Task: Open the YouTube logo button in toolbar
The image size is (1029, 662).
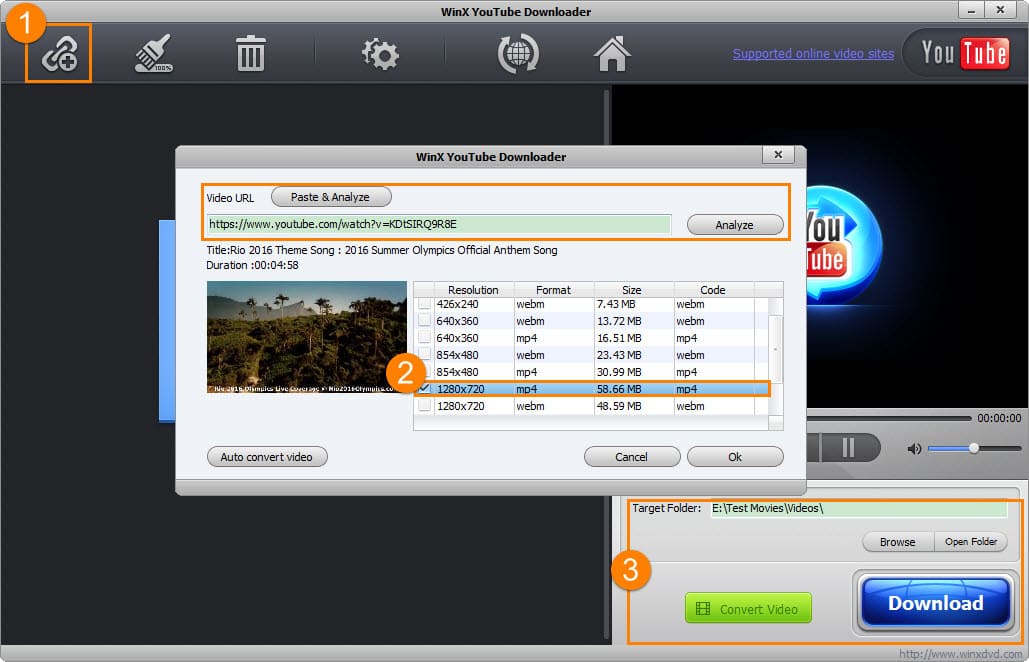Action: (x=964, y=53)
